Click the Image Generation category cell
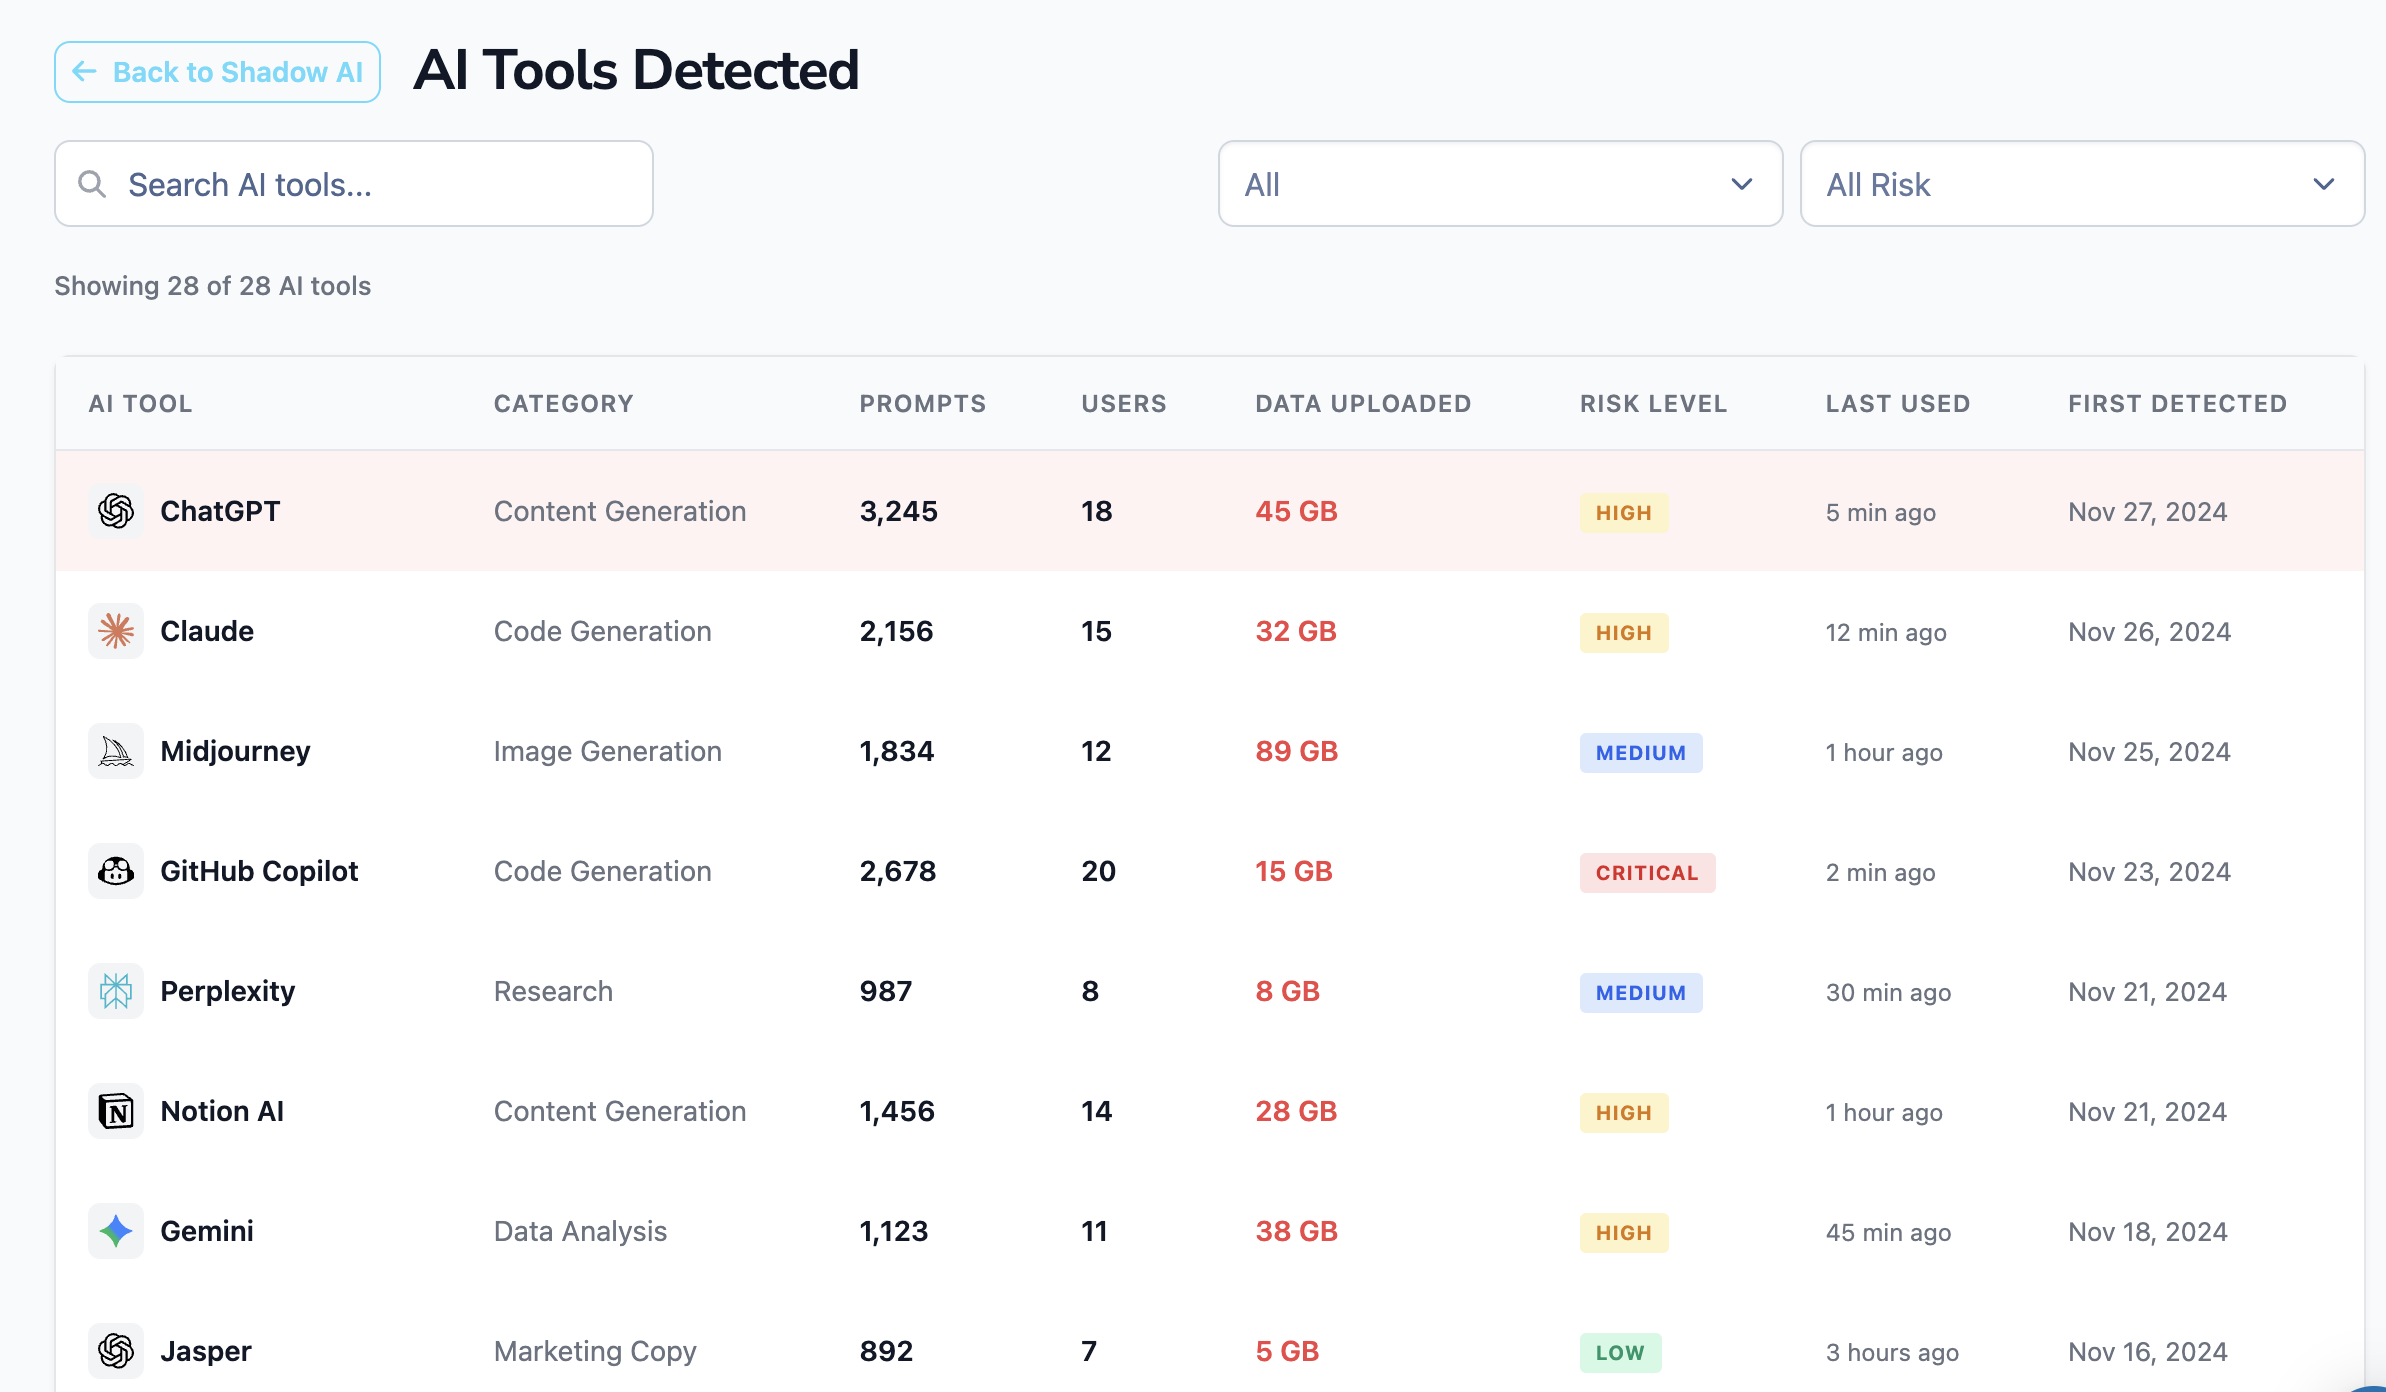Viewport: 2386px width, 1392px height. pos(608,751)
